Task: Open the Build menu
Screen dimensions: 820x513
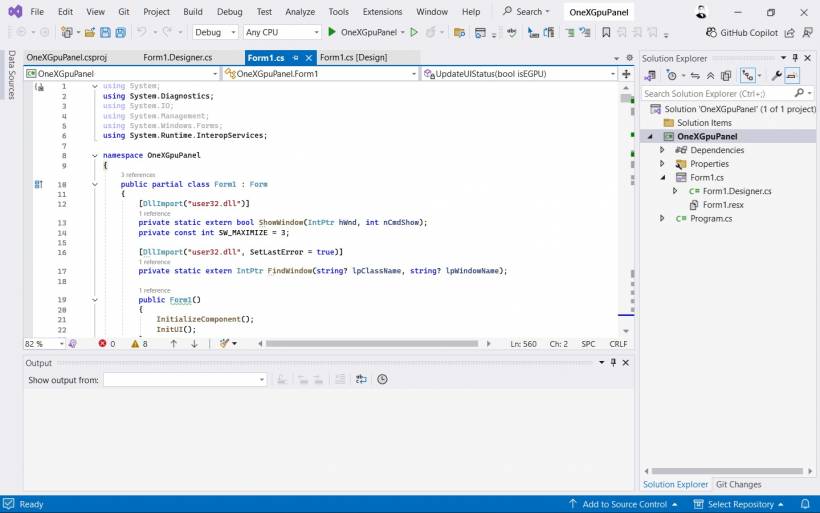Action: pos(193,12)
